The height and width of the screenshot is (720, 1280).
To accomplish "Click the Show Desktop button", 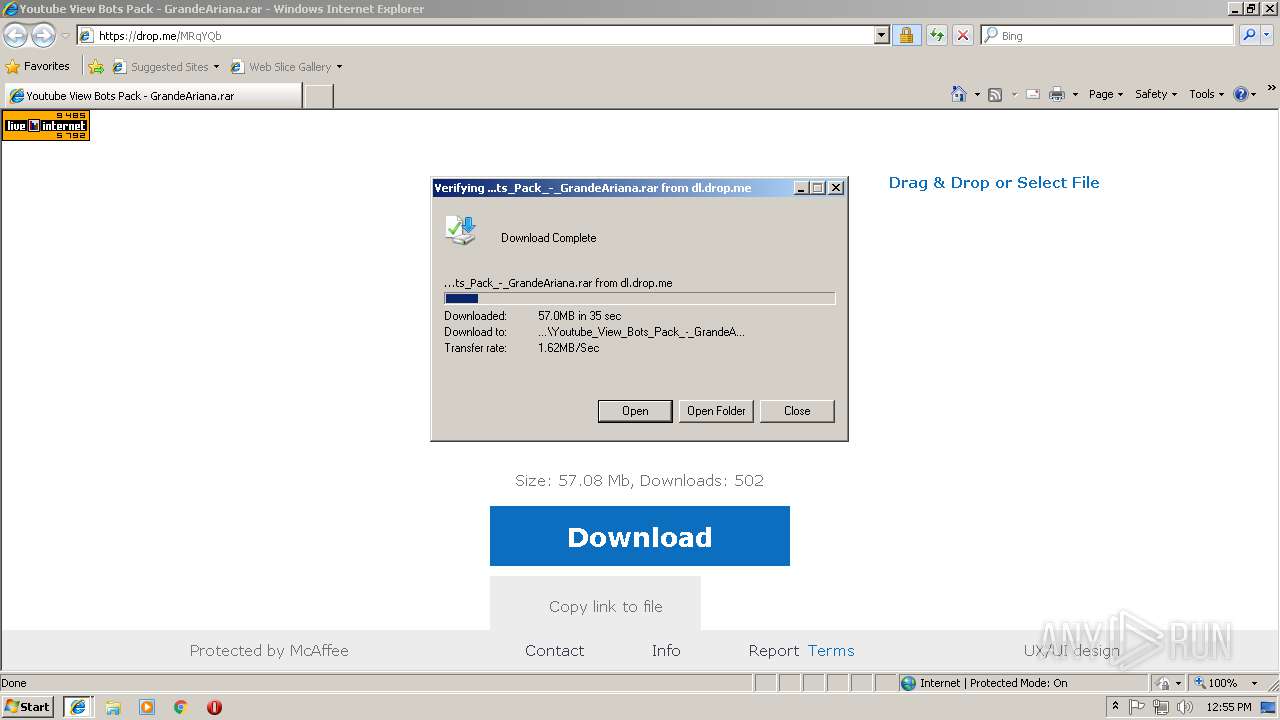I will pos(1269,707).
